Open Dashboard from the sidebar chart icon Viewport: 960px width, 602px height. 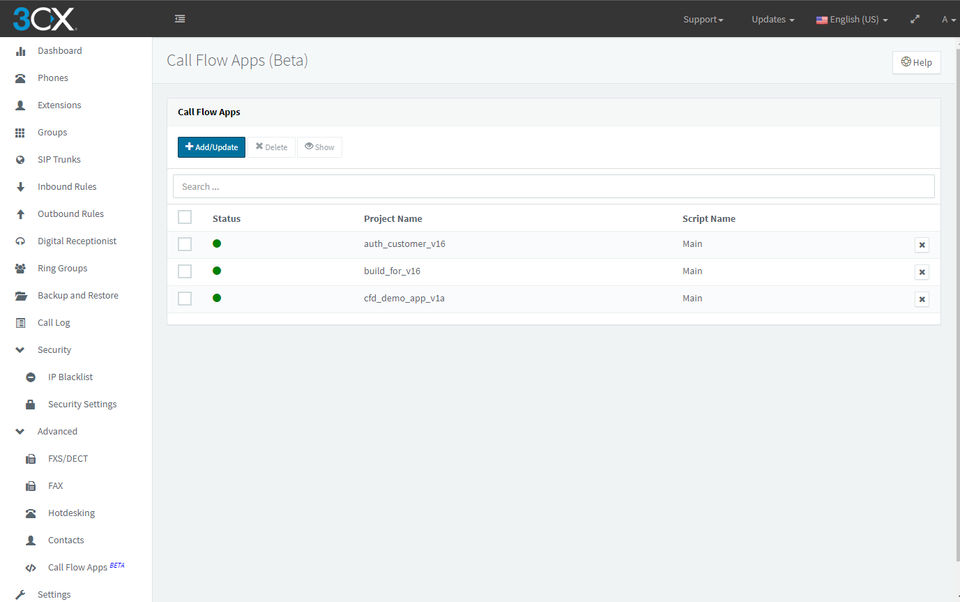(x=20, y=51)
